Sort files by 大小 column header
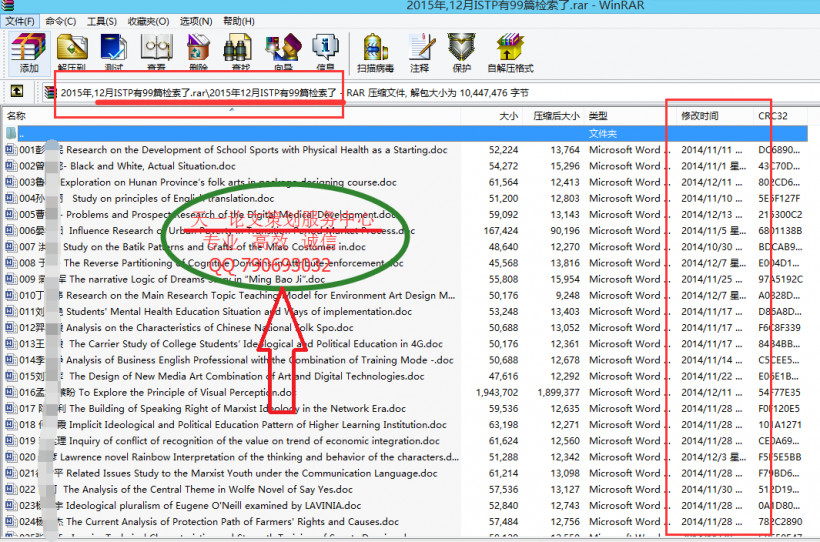The image size is (820, 542). tap(508, 116)
